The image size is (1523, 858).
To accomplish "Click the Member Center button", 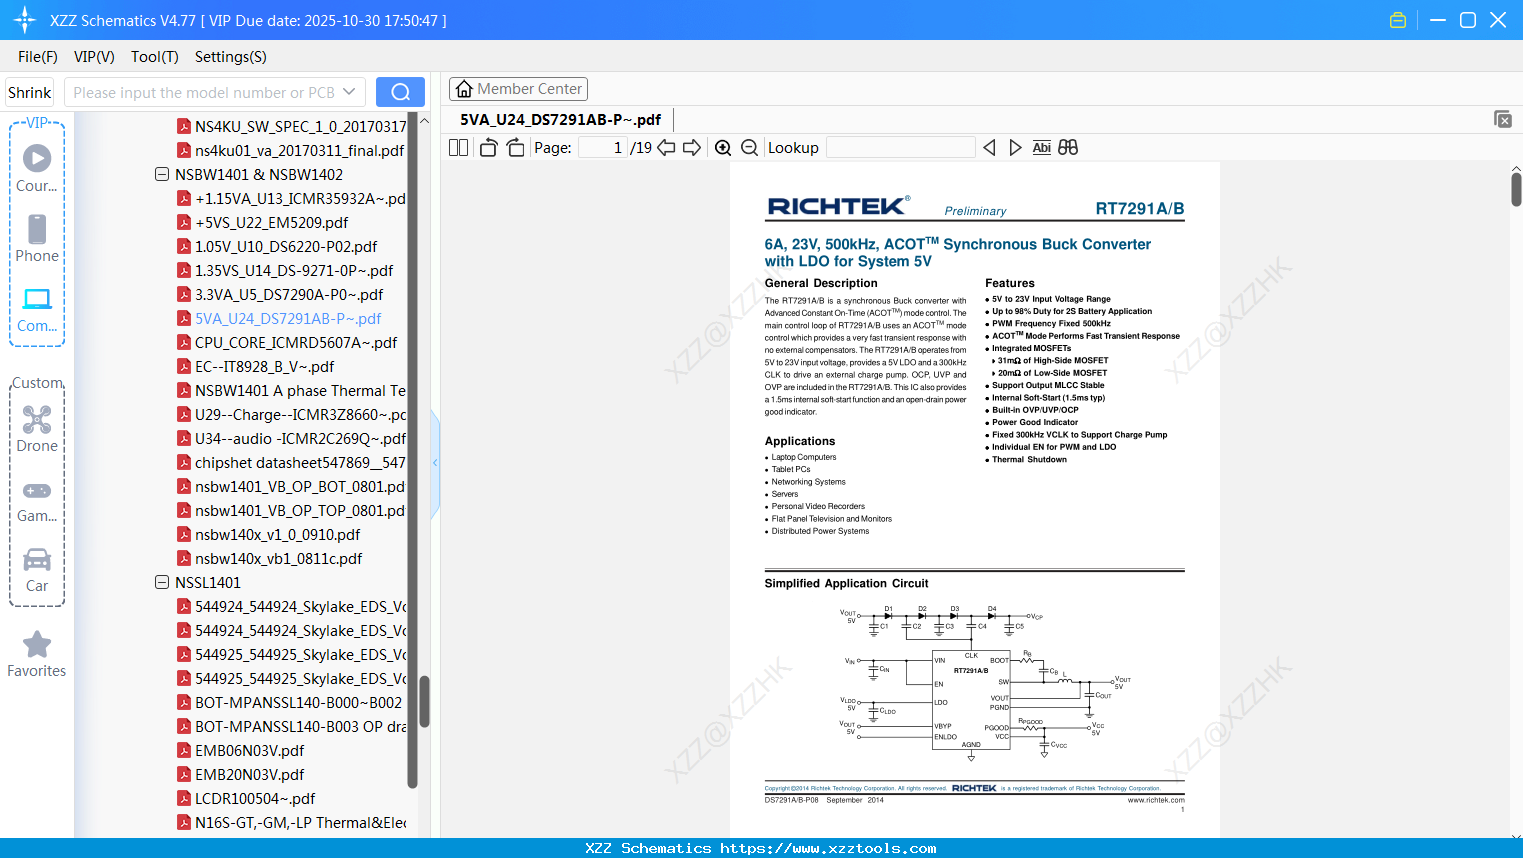I will point(518,89).
